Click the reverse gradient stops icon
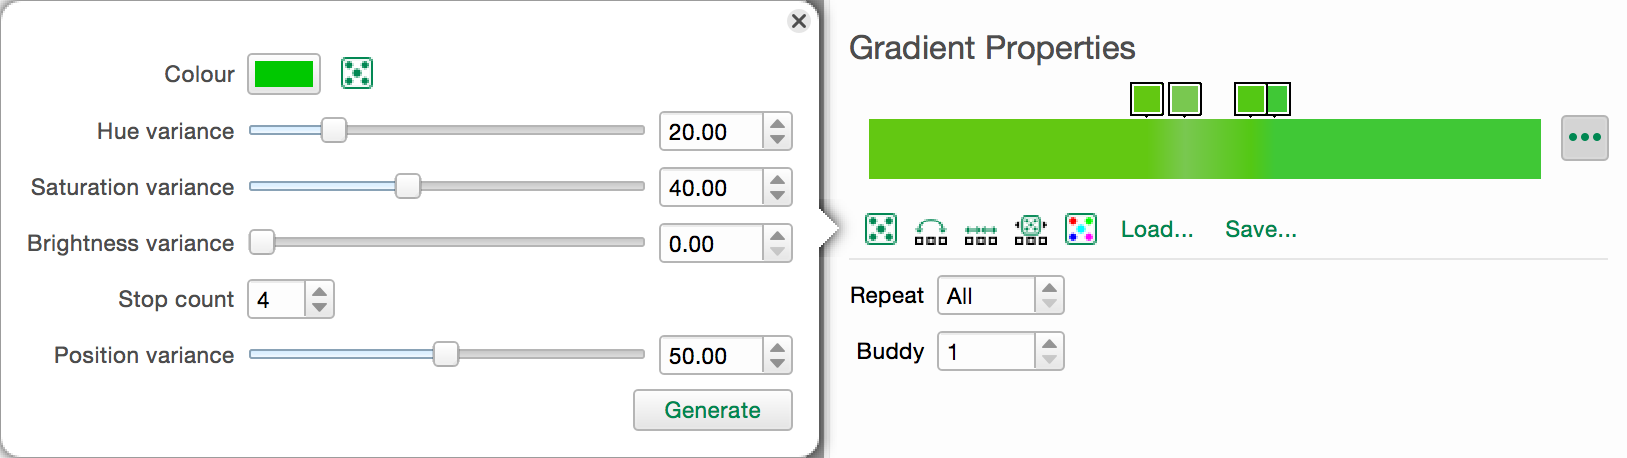The image size is (1627, 458). point(931,231)
